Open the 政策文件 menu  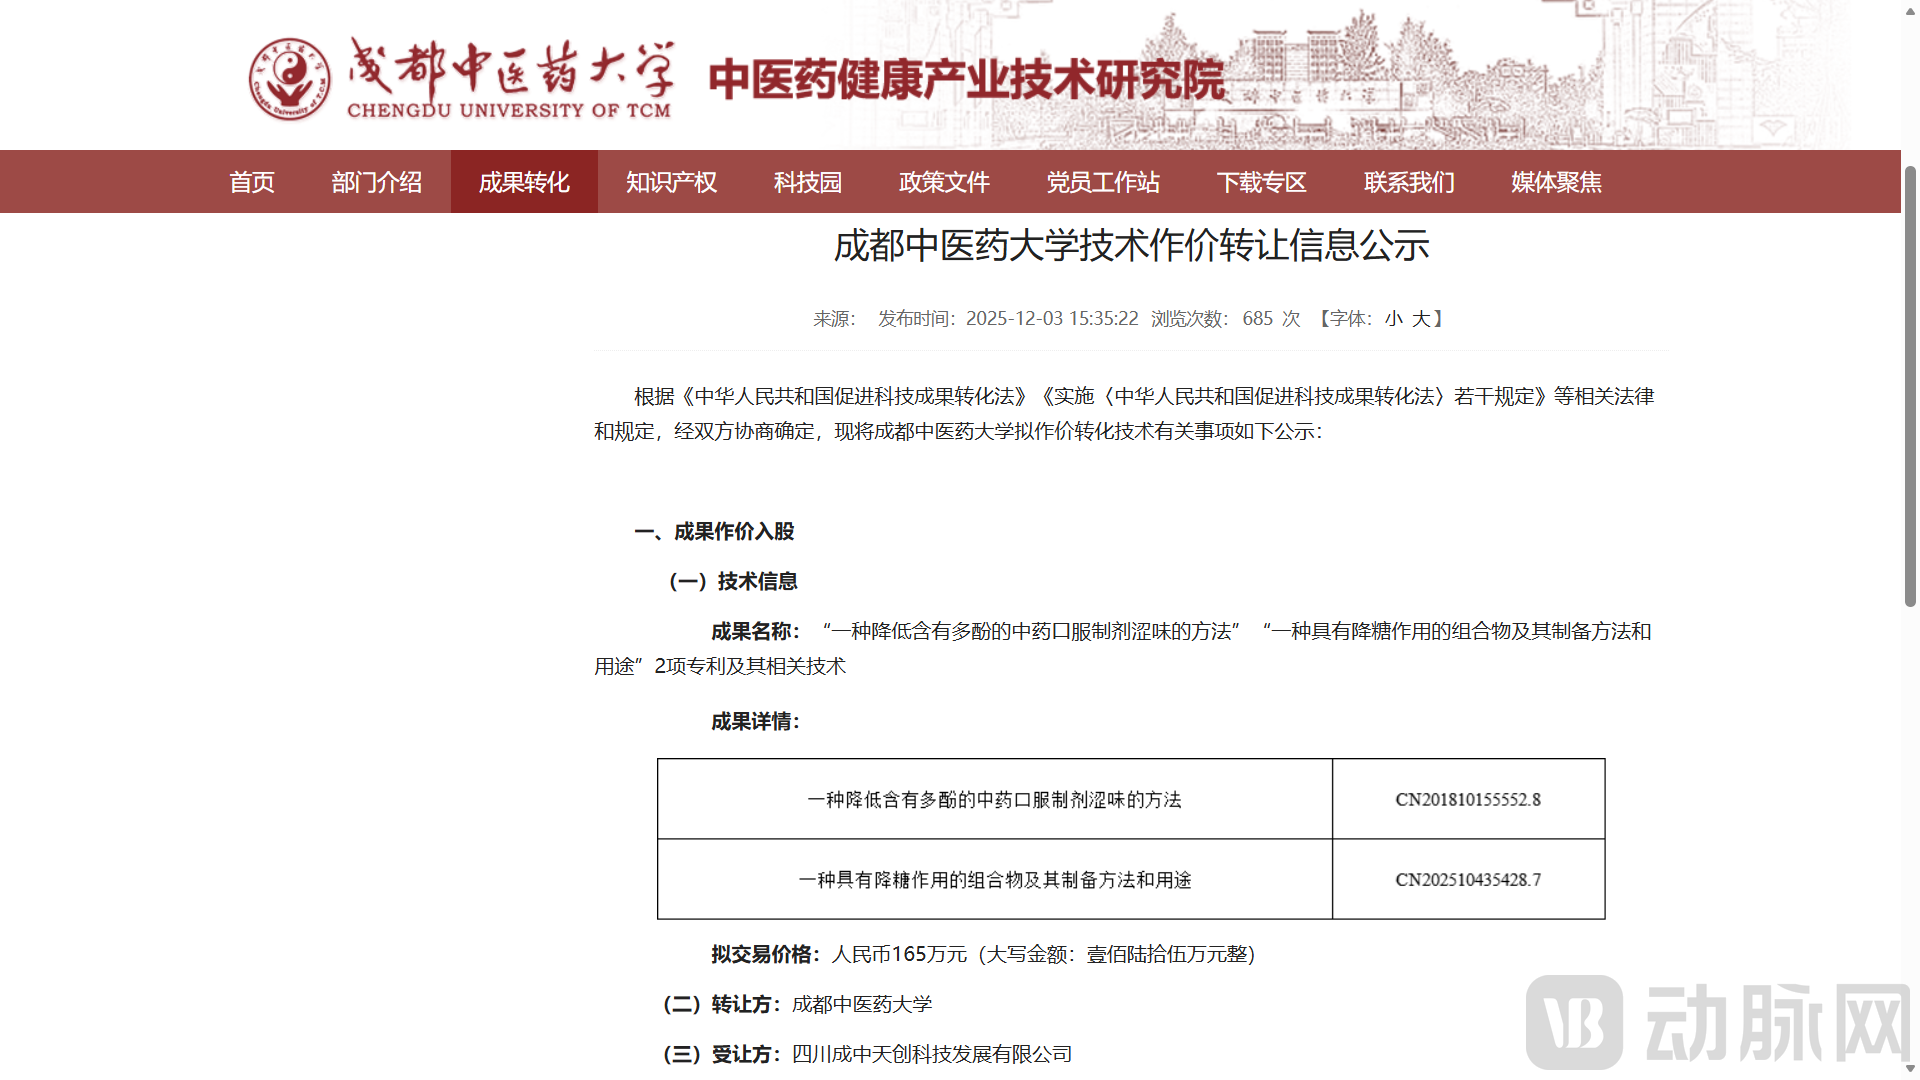click(944, 182)
